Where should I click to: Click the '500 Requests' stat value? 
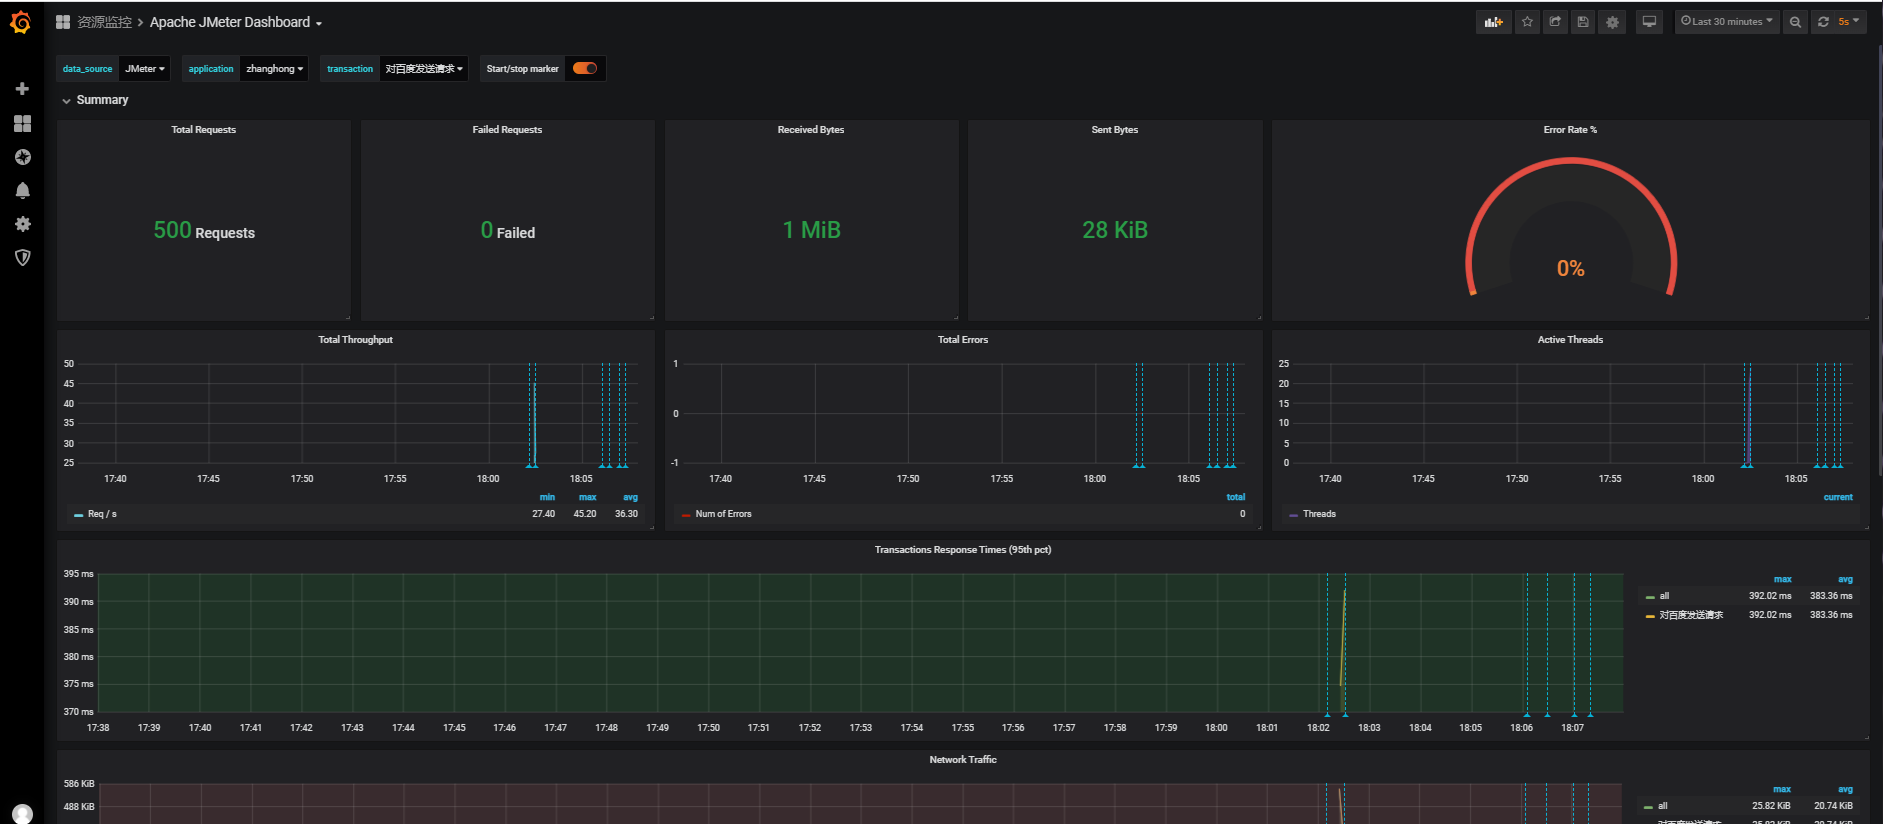pos(204,231)
